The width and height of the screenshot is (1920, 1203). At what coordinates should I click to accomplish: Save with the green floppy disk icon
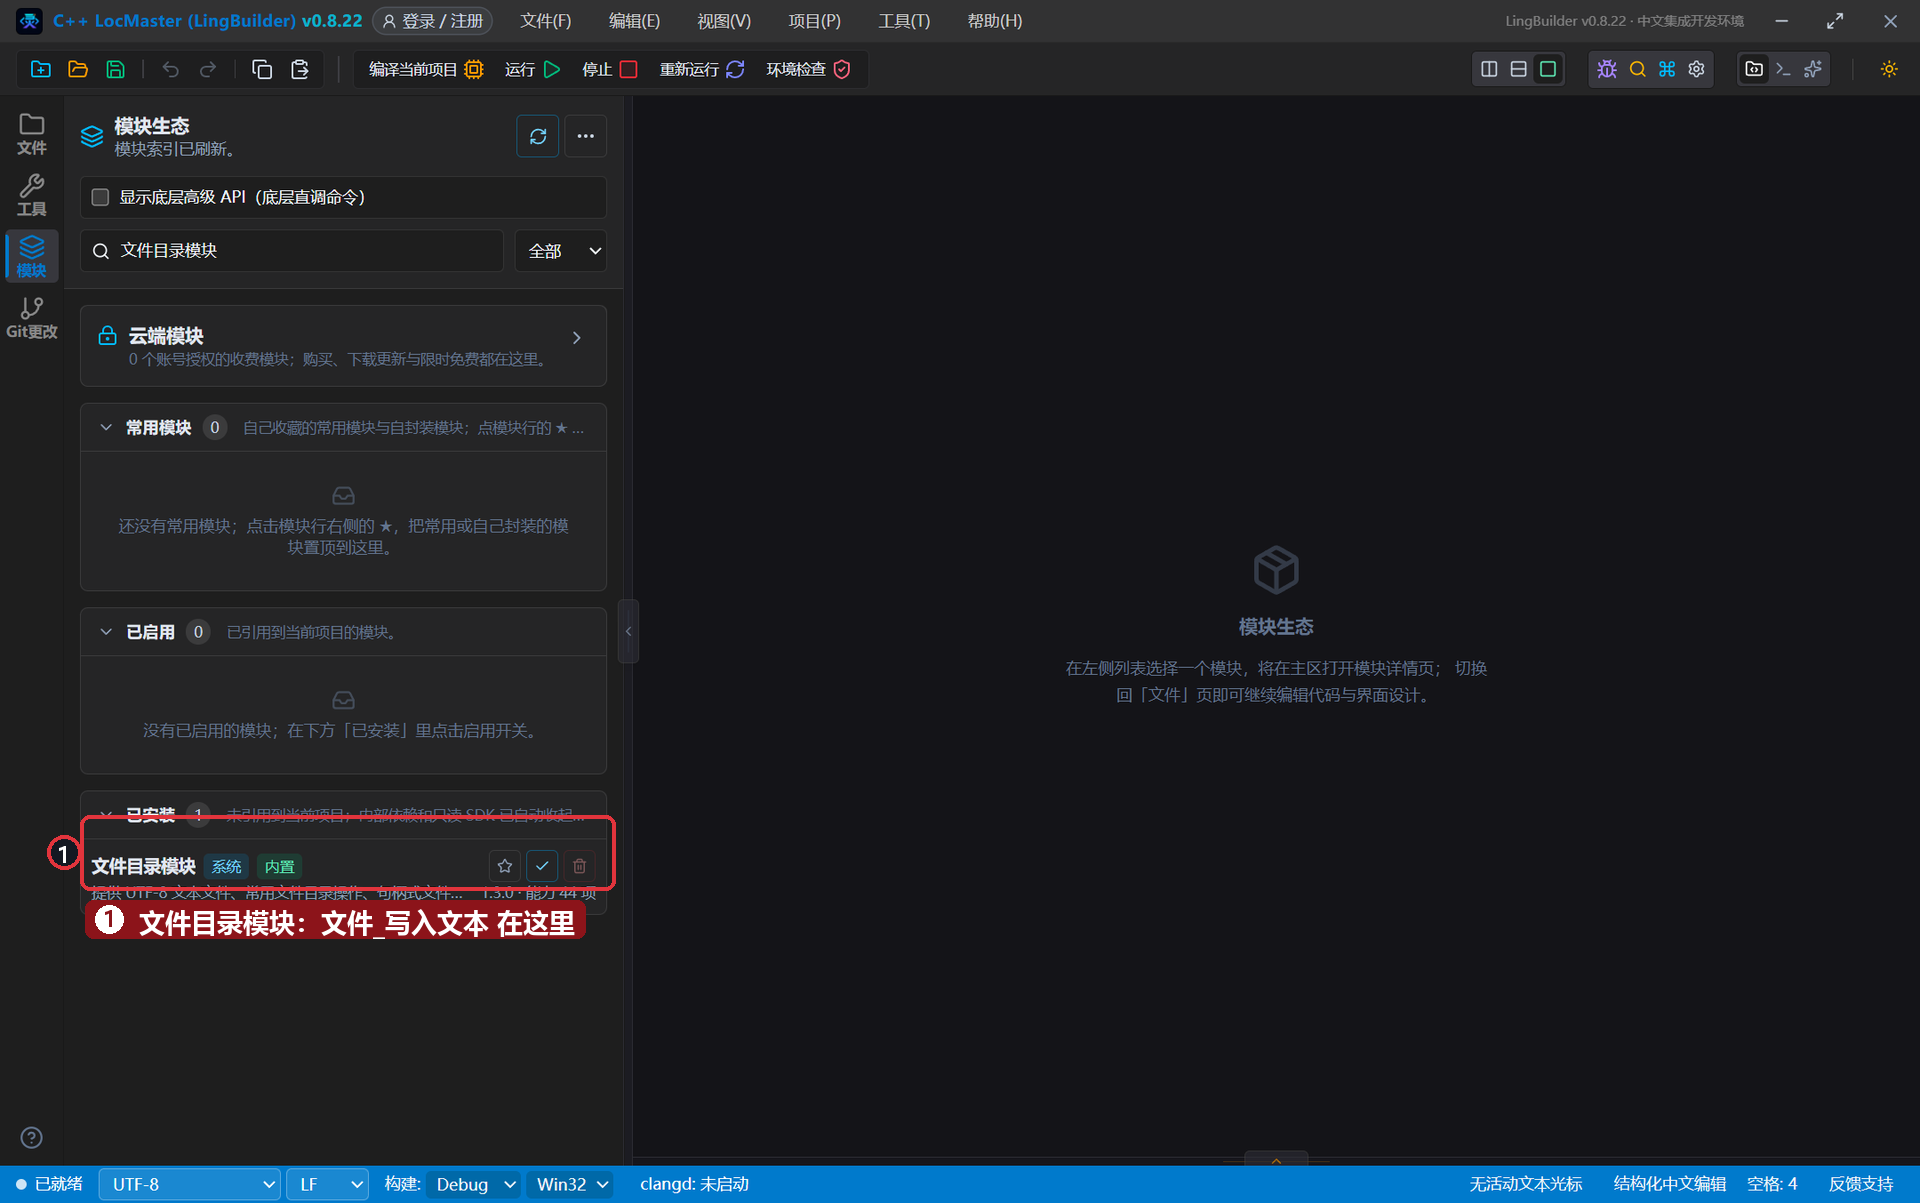pos(116,69)
